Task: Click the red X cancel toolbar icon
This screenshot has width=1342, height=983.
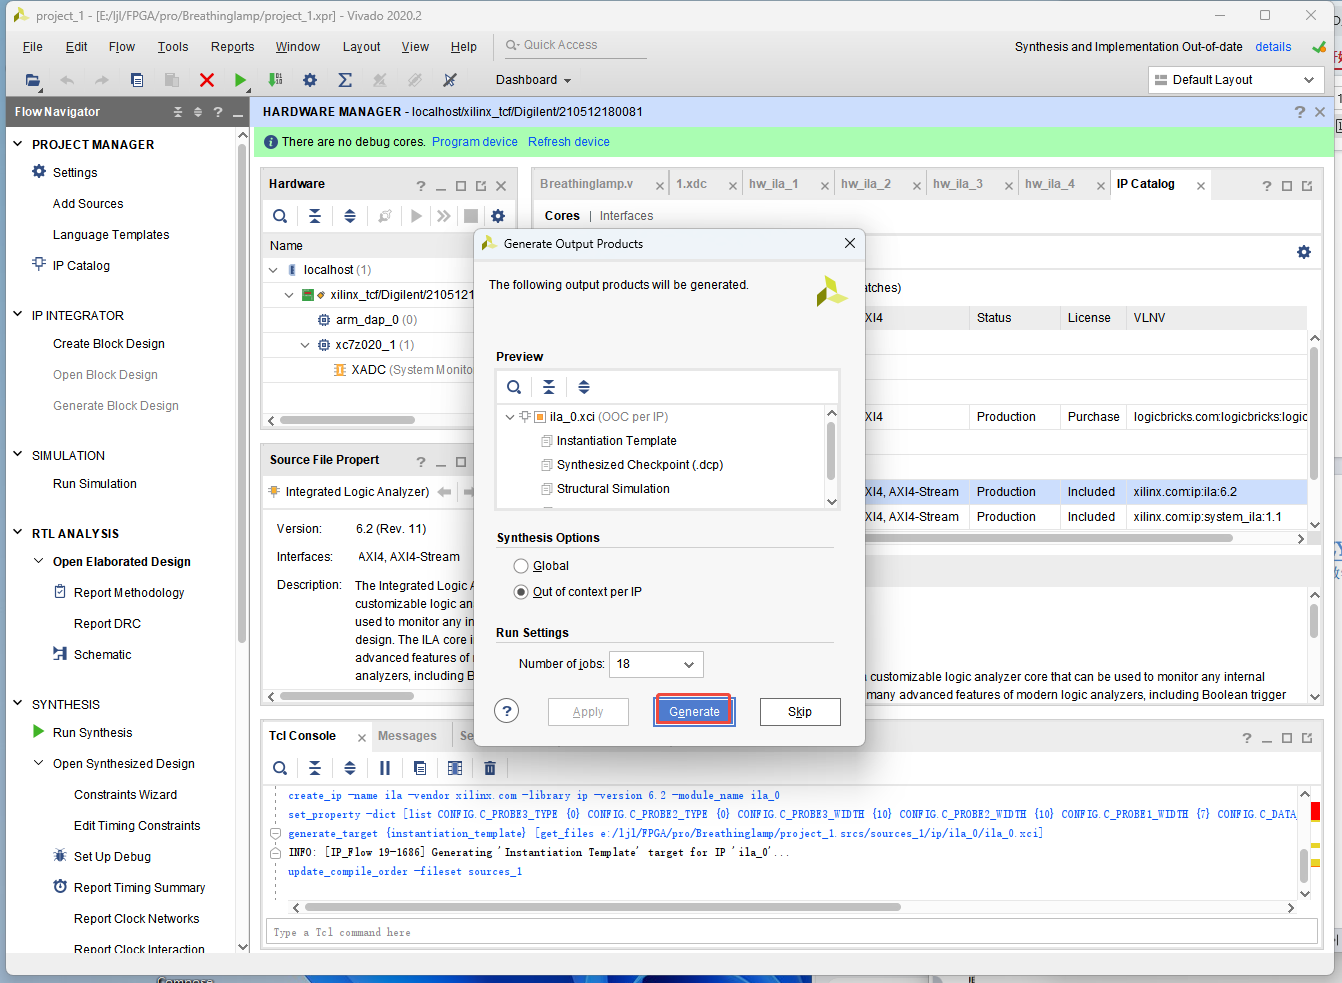Action: pyautogui.click(x=207, y=80)
